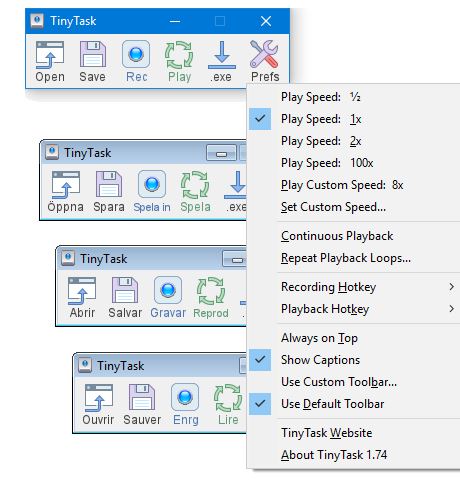460x488 pixels.
Task: Toggle Always on Top
Action: 353,338
